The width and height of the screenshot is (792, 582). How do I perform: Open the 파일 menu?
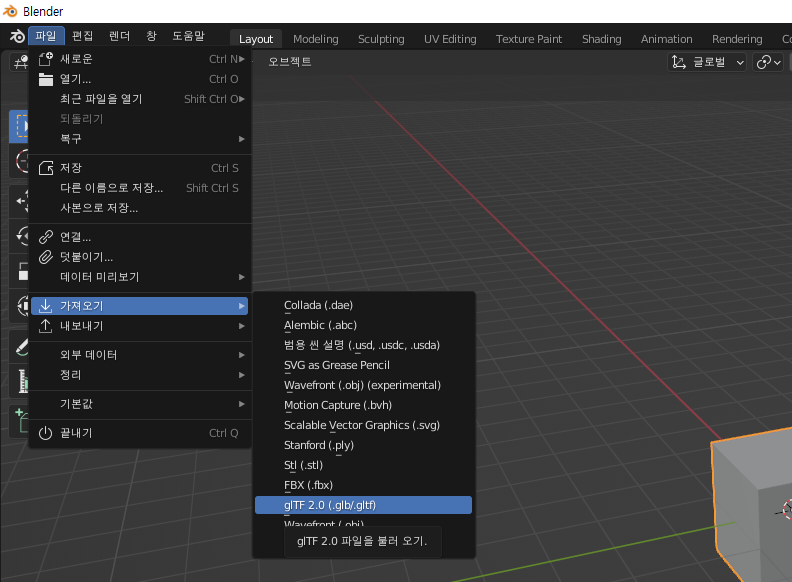(46, 36)
